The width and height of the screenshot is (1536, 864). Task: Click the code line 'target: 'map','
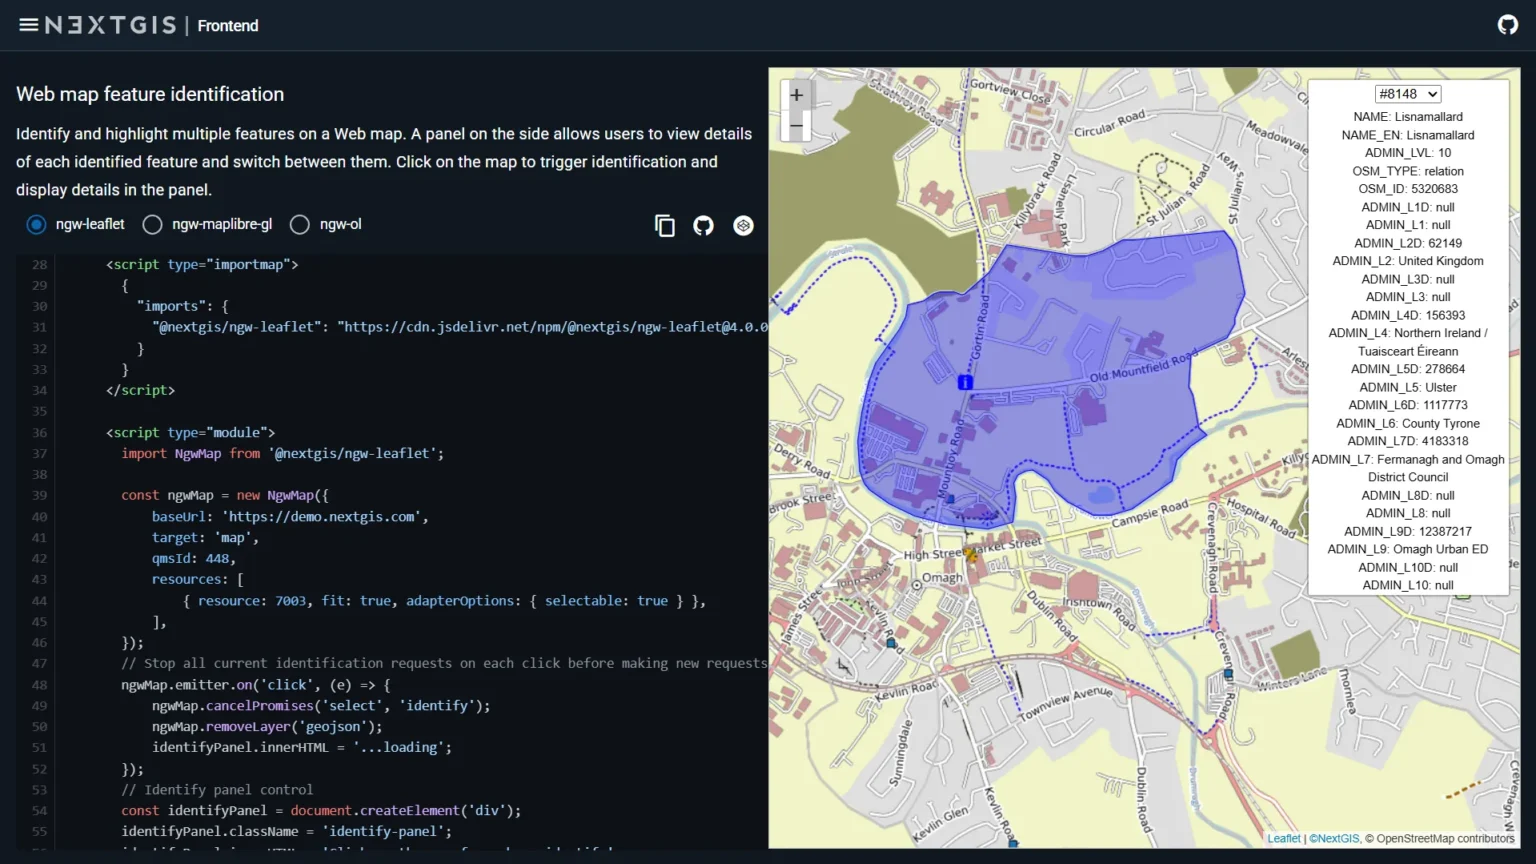click(x=205, y=538)
